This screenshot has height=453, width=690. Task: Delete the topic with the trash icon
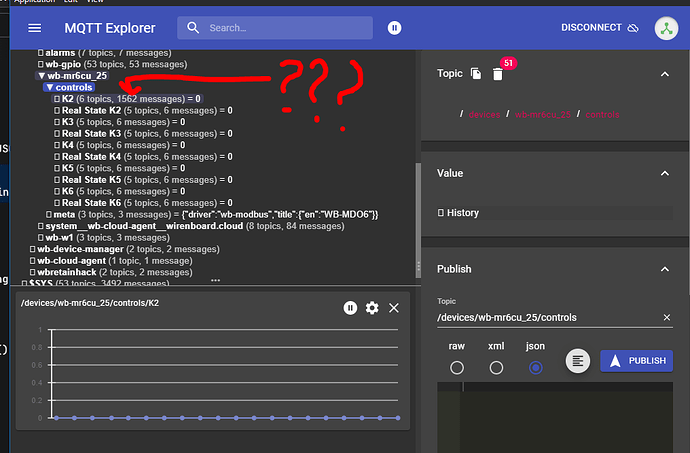coord(497,75)
